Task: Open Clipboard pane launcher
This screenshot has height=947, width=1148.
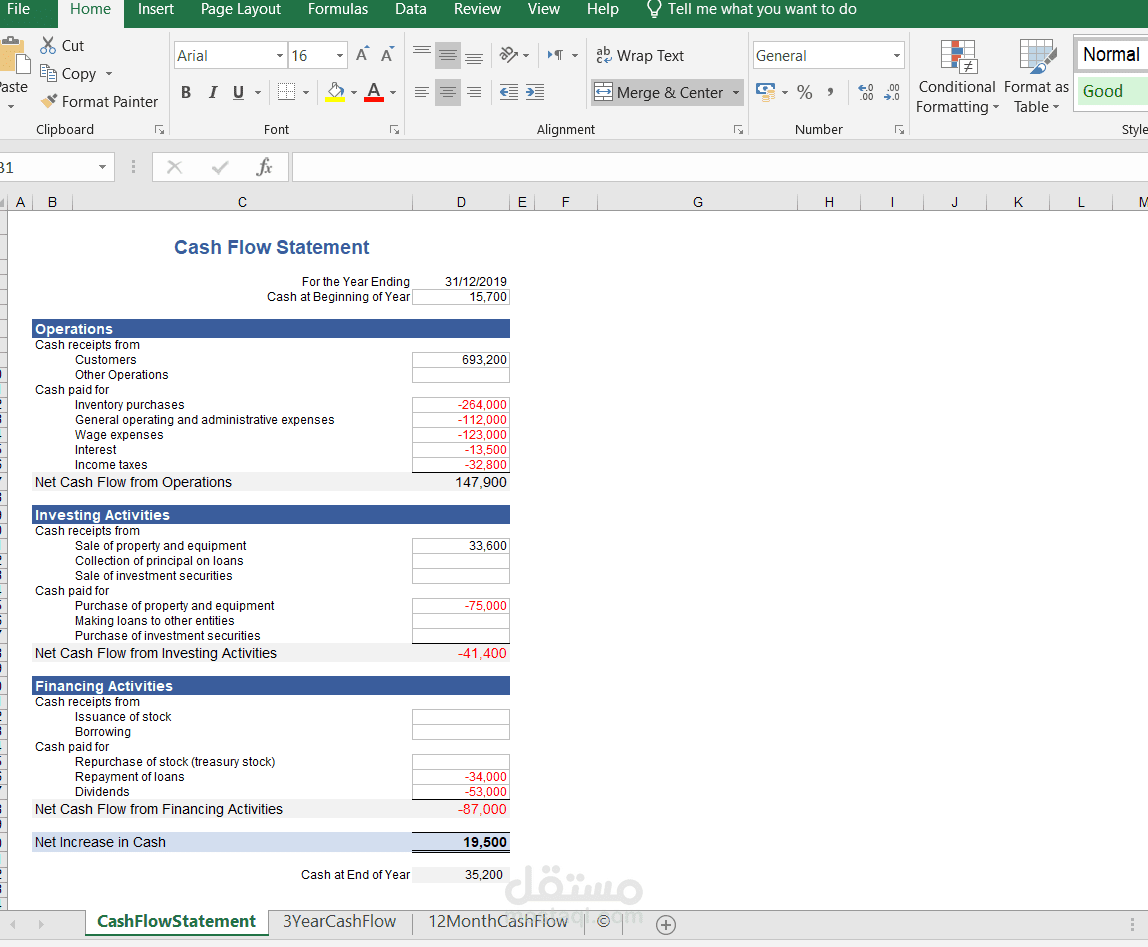Action: coord(159,130)
